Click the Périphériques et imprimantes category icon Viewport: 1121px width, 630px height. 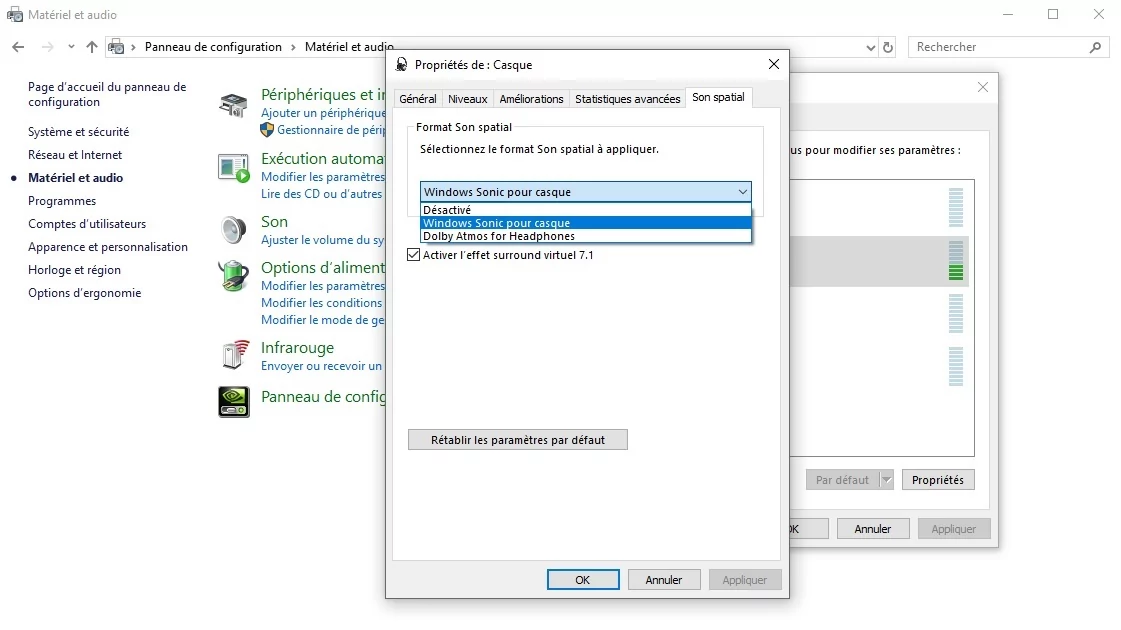[x=234, y=106]
